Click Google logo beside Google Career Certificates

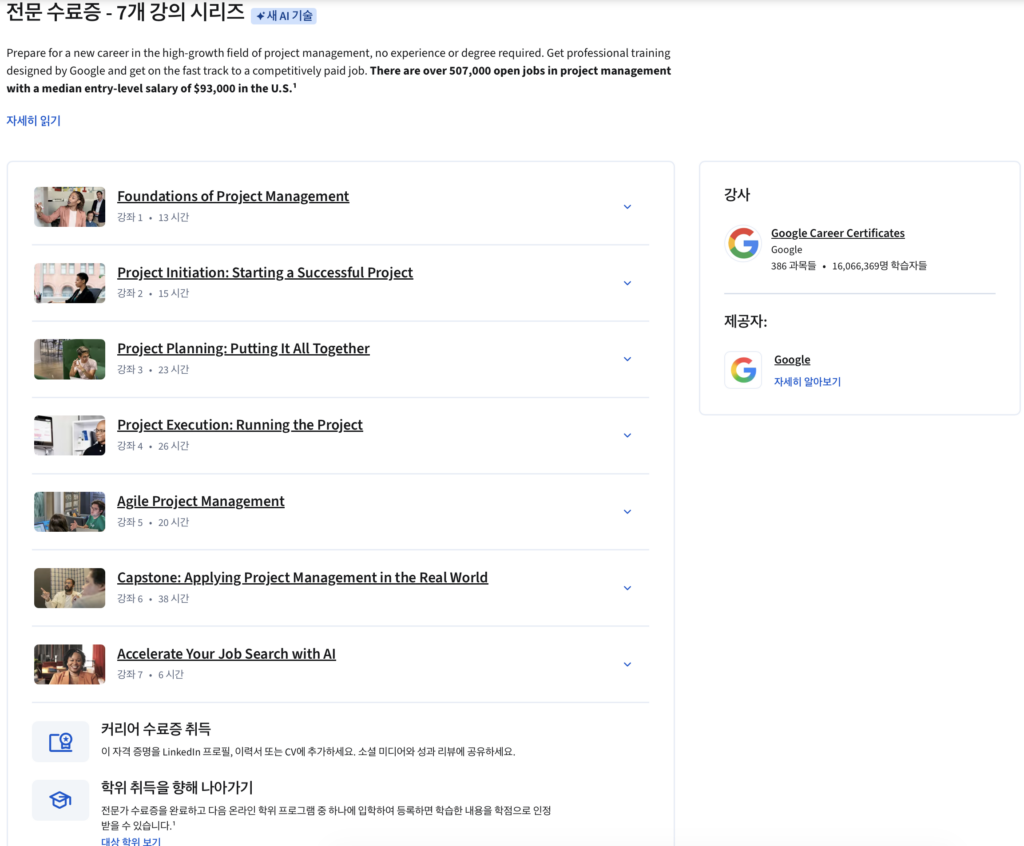pos(743,243)
